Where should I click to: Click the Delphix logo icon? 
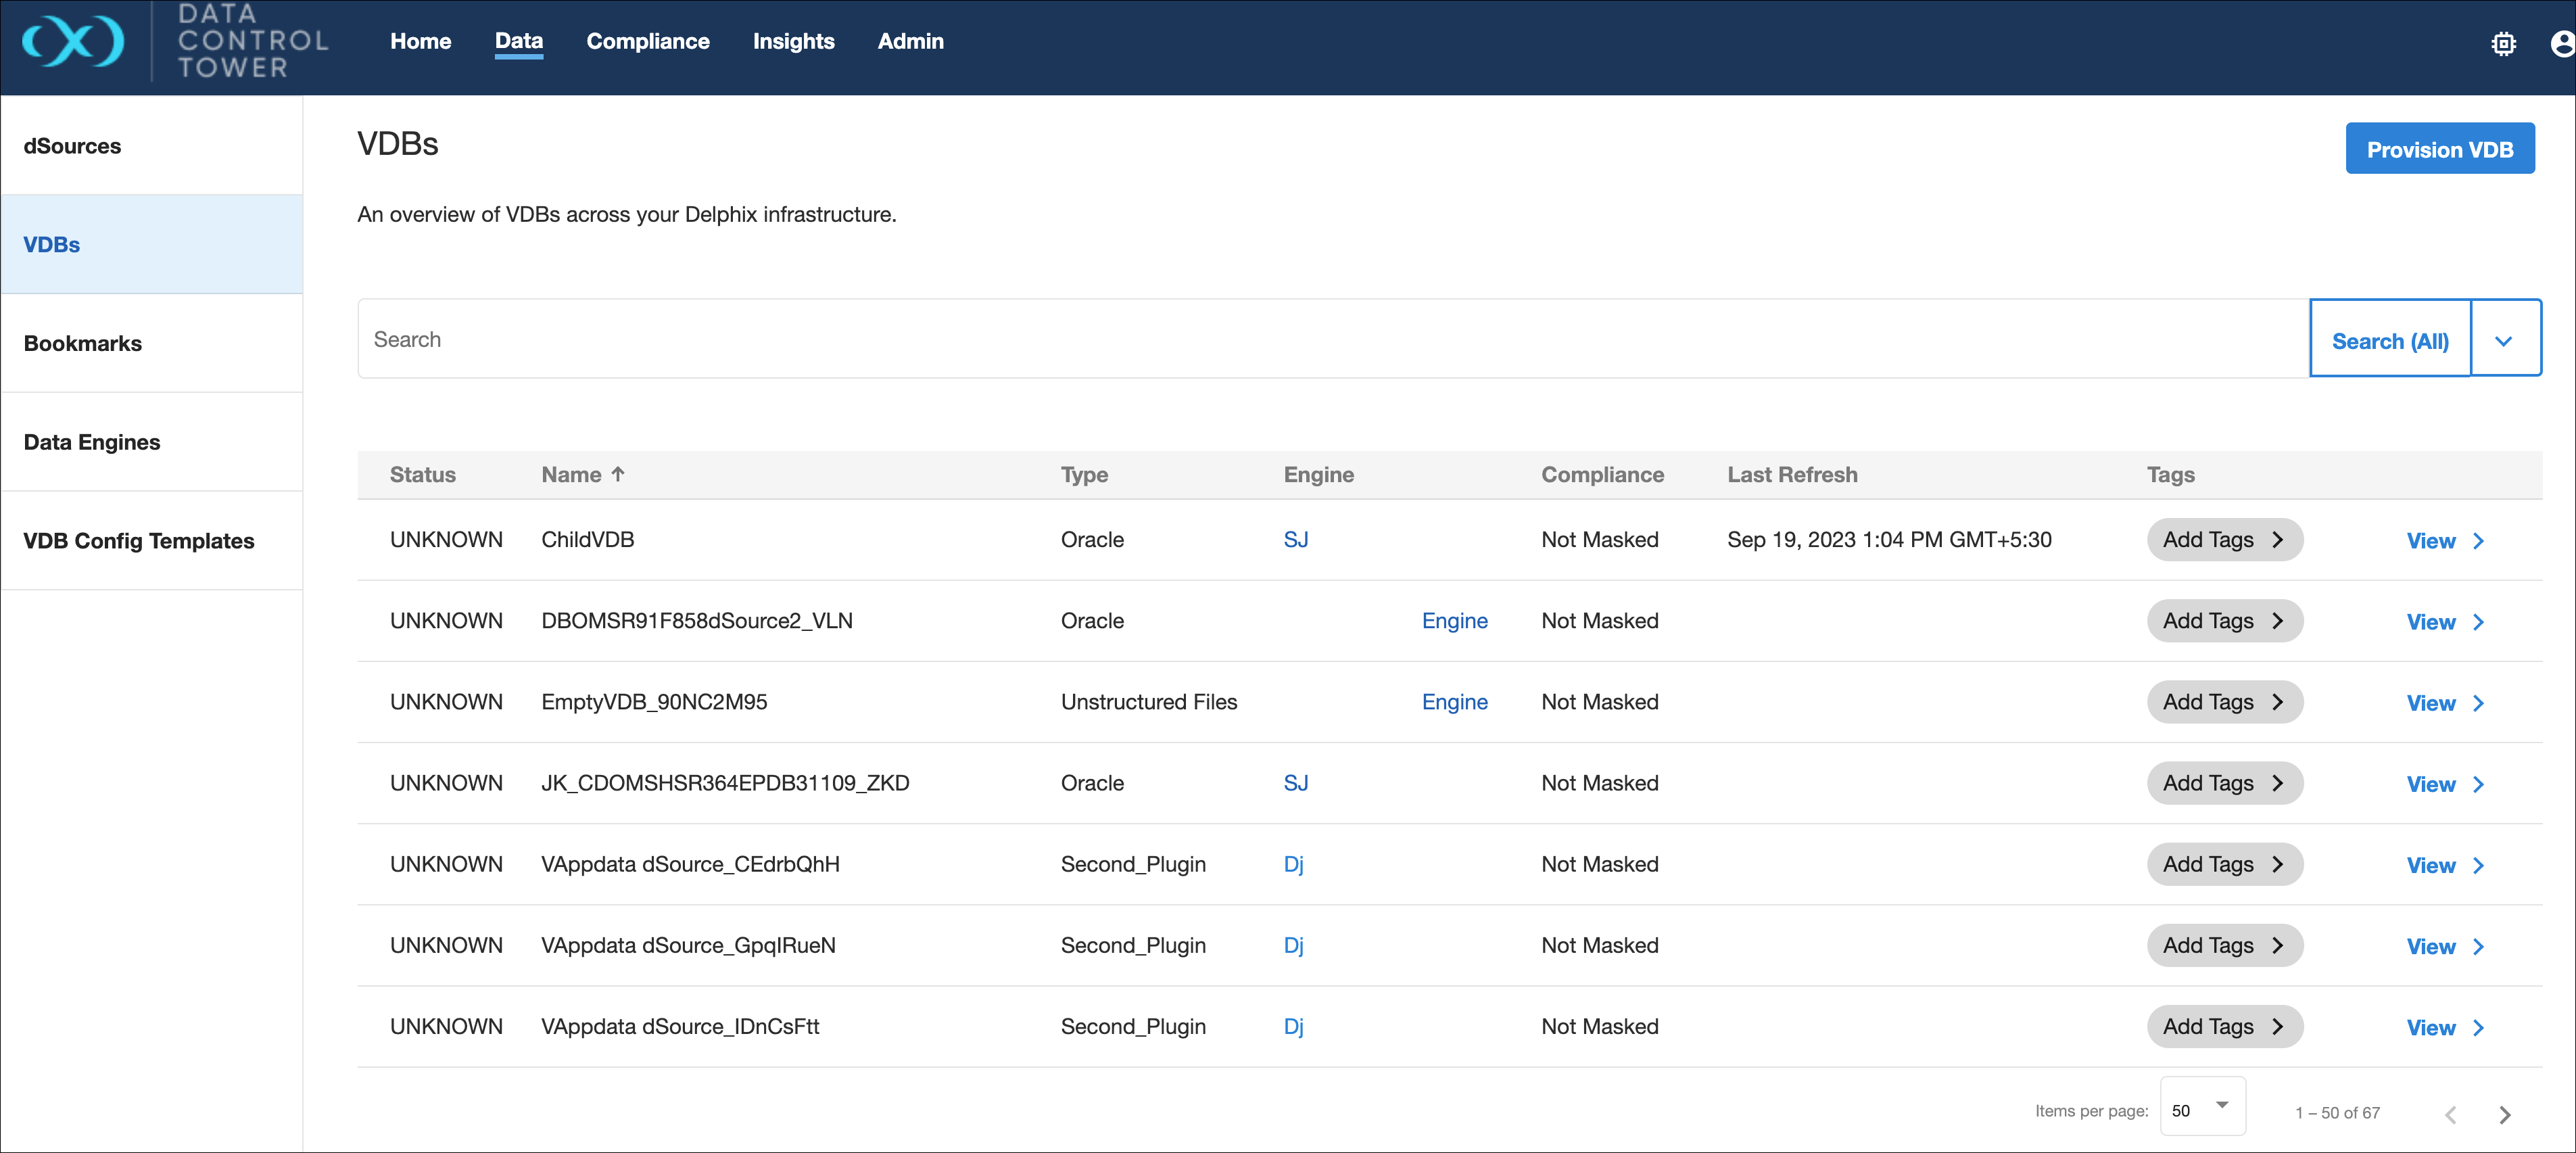[x=73, y=42]
